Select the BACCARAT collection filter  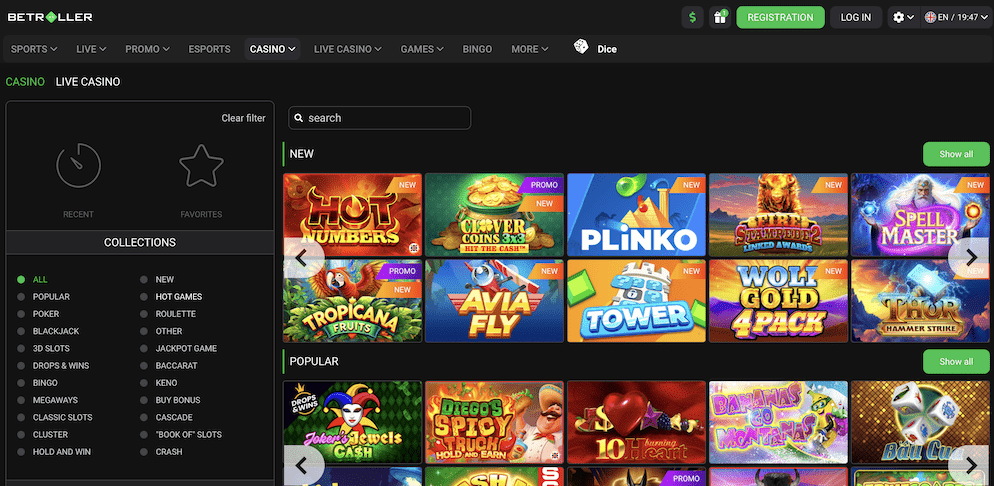tap(169, 366)
